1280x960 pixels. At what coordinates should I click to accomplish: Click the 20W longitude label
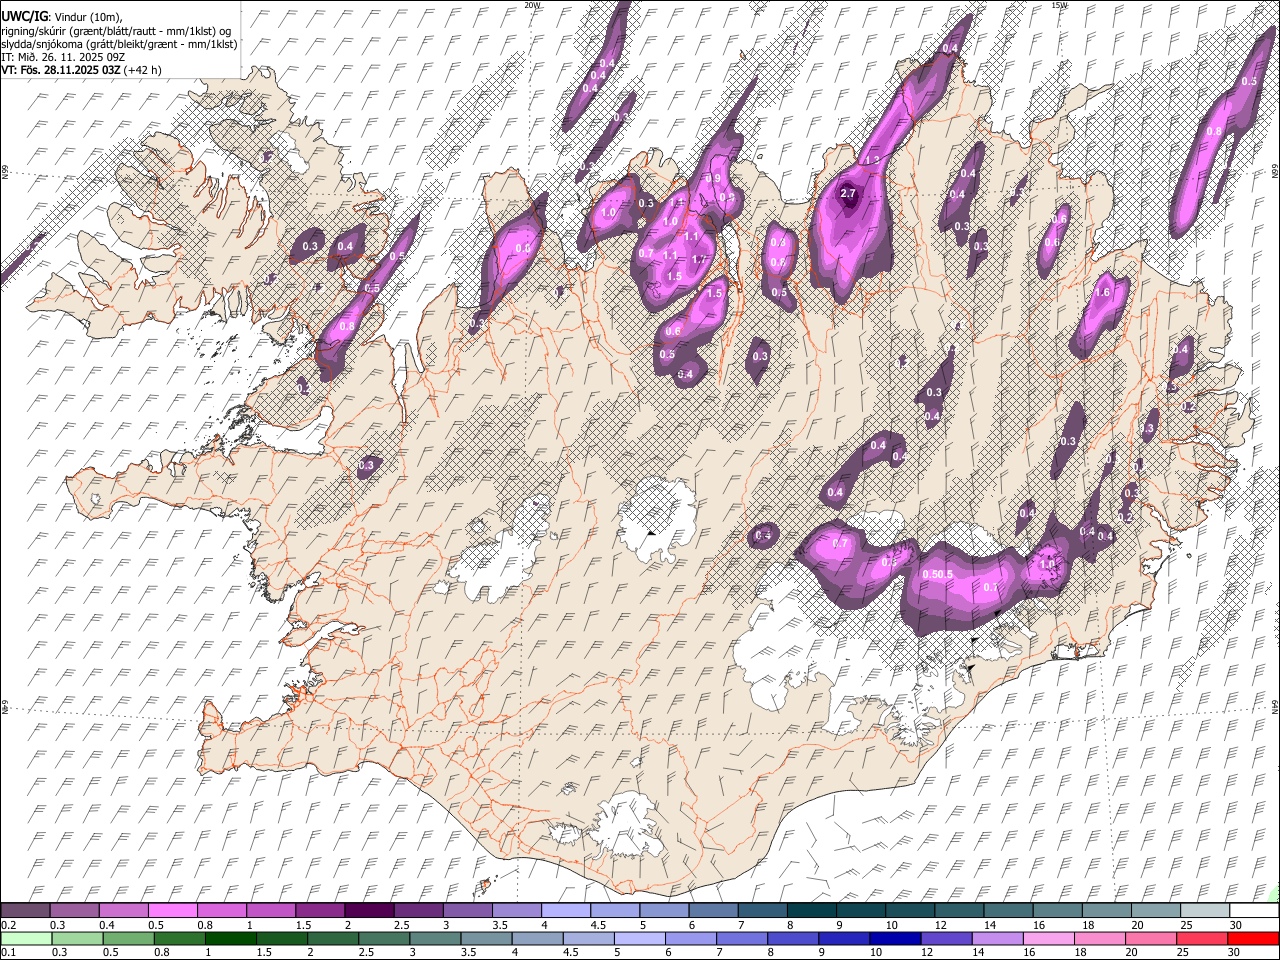coord(532,5)
